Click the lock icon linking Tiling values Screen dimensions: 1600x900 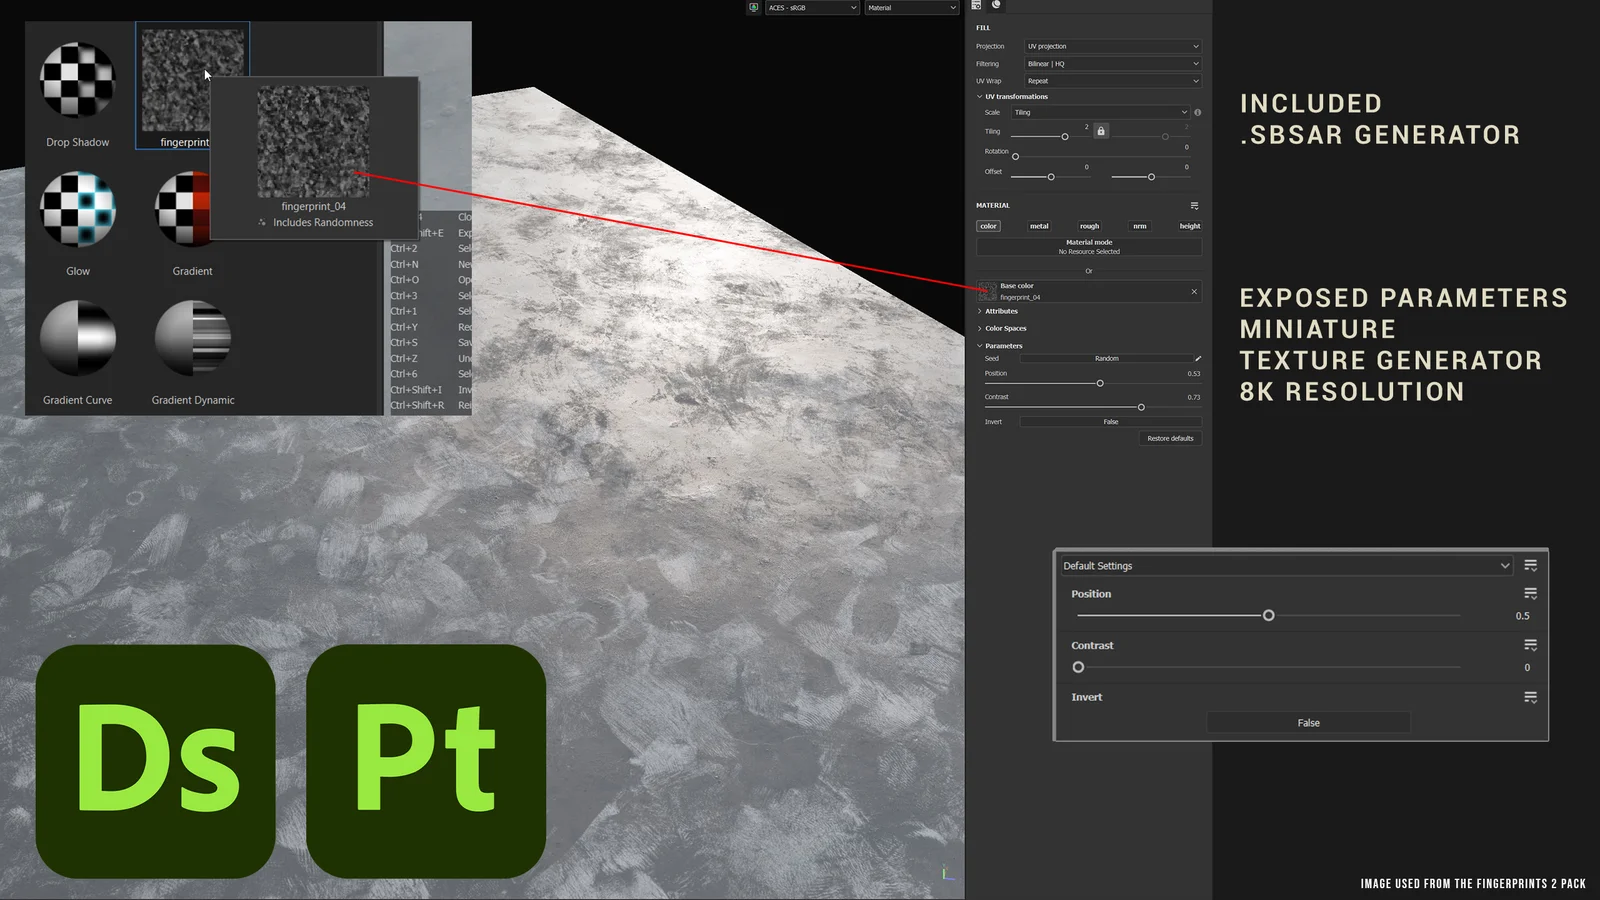click(x=1100, y=131)
